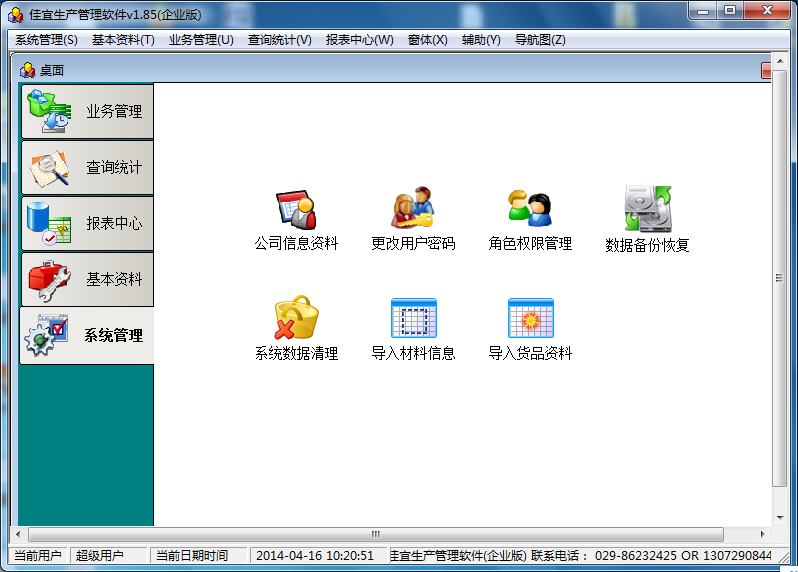Open the 报表中心(W) menu
The height and width of the screenshot is (572, 798).
(x=359, y=40)
